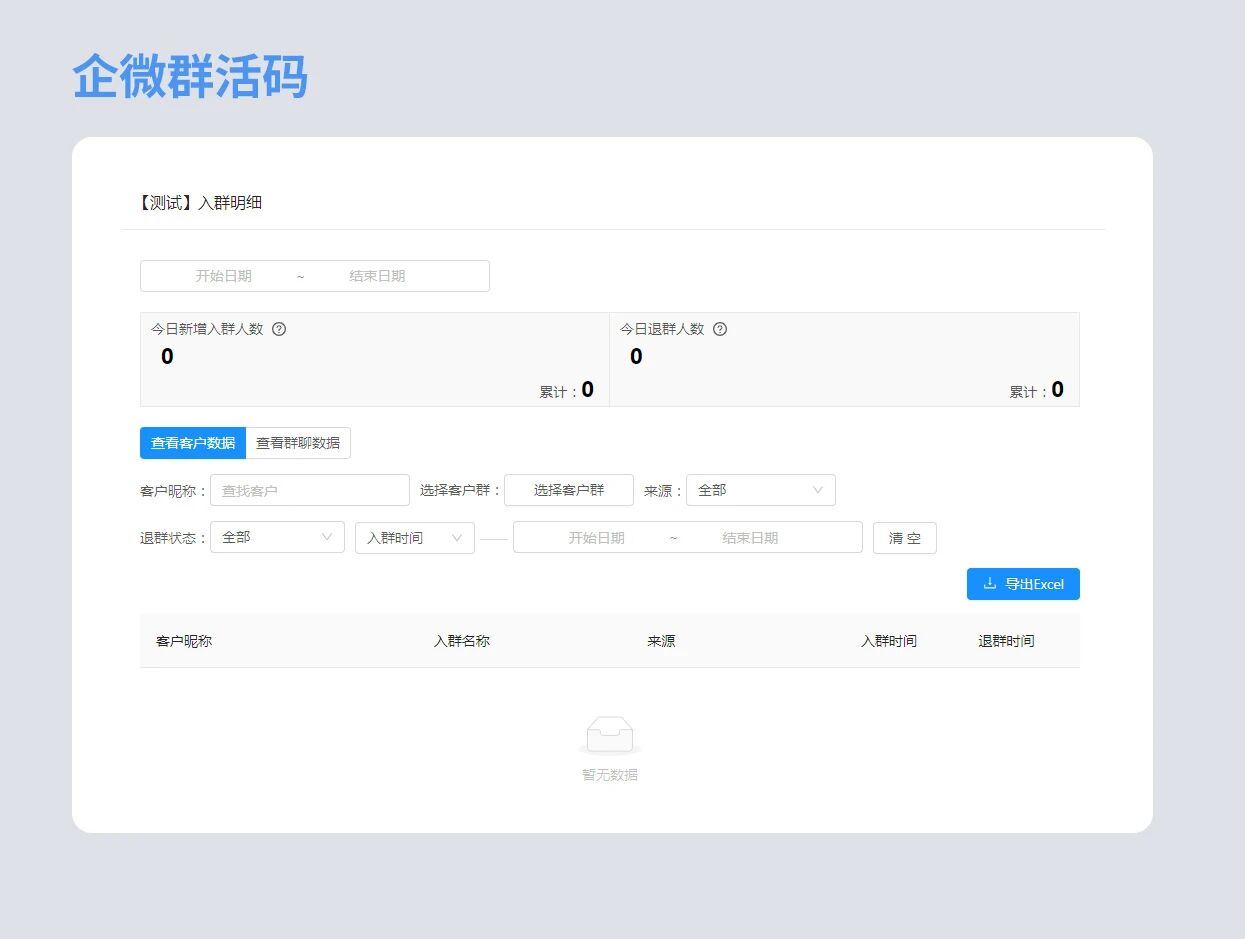
Task: Open the 退群状态 dropdown
Action: tap(277, 537)
